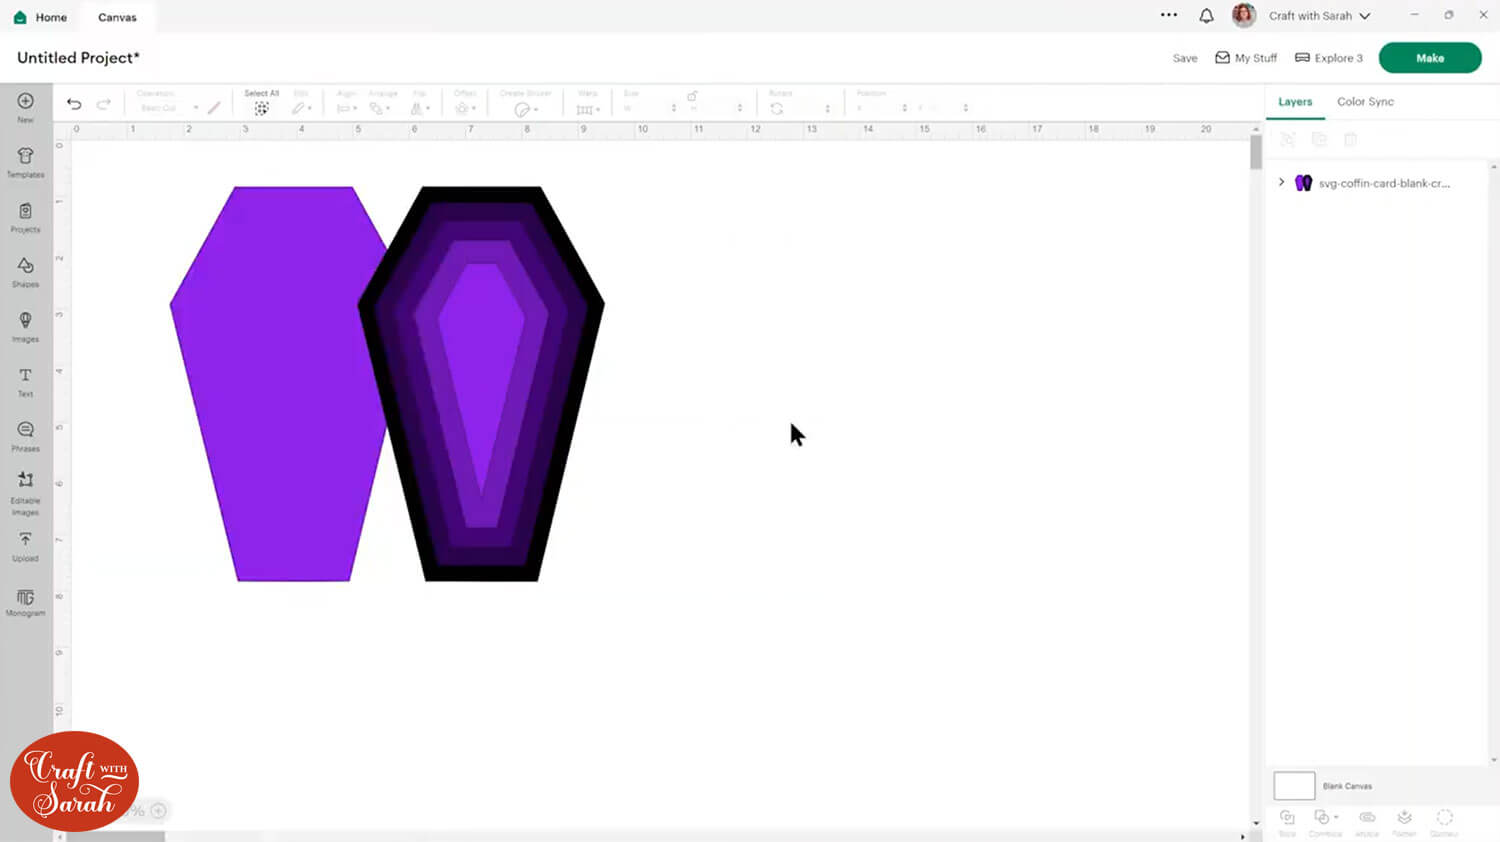Open the Monogram maker
Image resolution: width=1500 pixels, height=842 pixels.
[25, 602]
